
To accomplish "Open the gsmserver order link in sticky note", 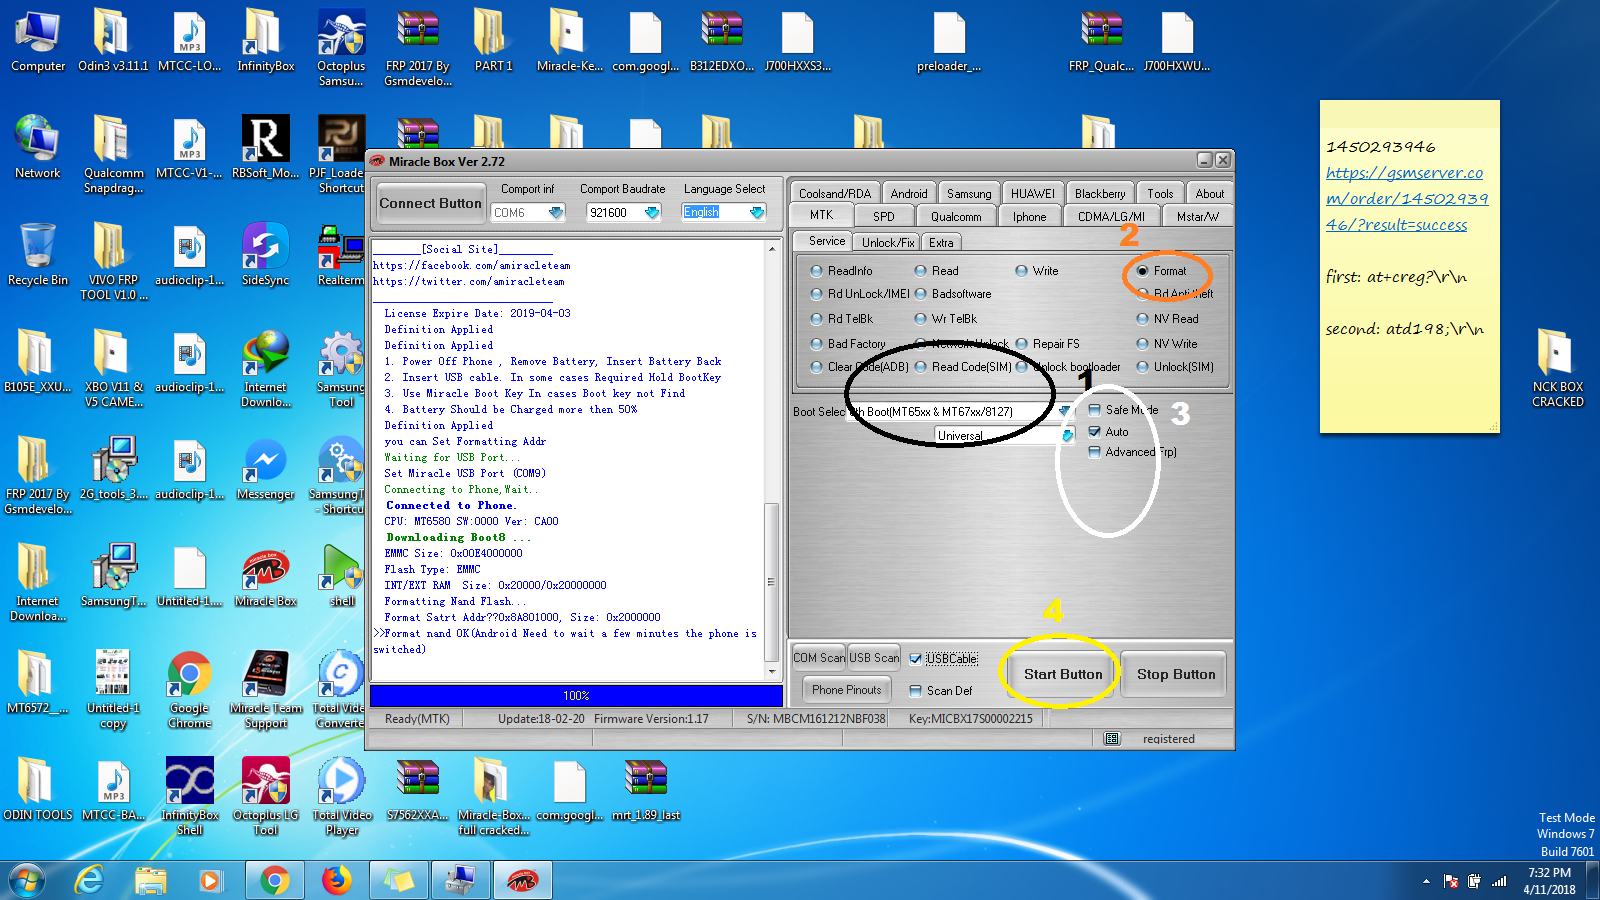I will click(x=1406, y=198).
